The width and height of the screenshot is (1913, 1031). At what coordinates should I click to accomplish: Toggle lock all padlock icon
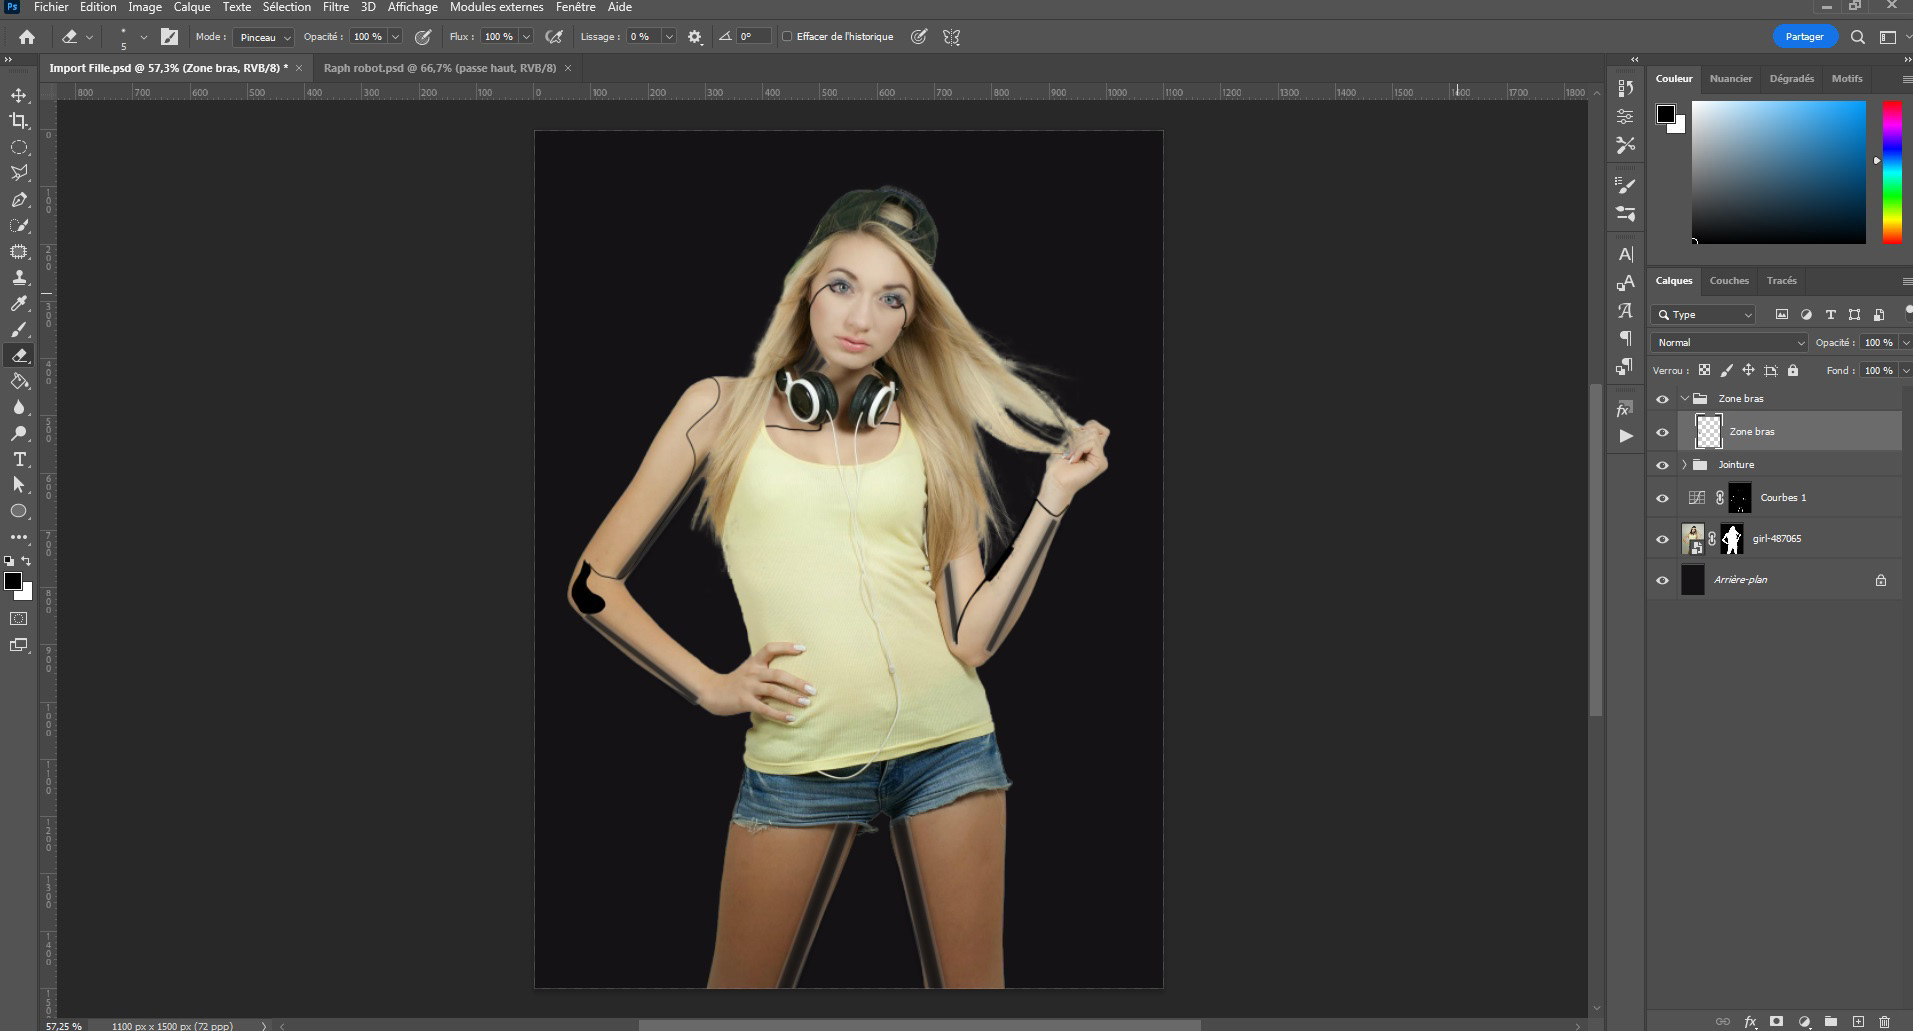1793,370
